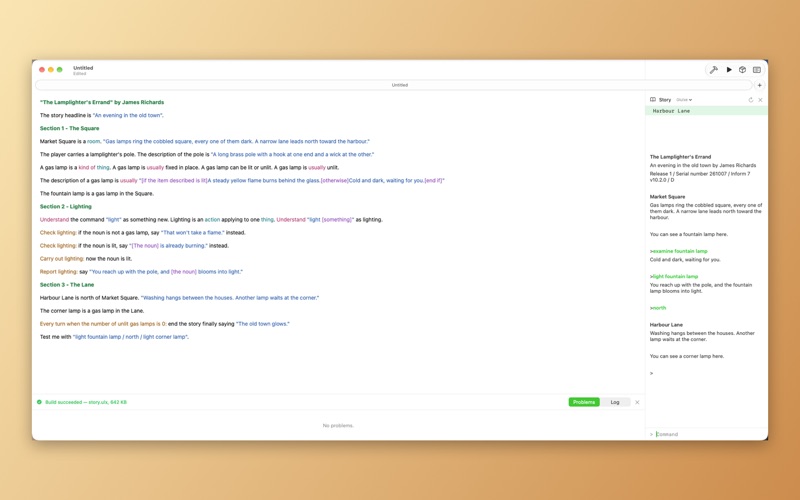Click the '>examine fountain lamp' command in transcript

[x=679, y=251]
